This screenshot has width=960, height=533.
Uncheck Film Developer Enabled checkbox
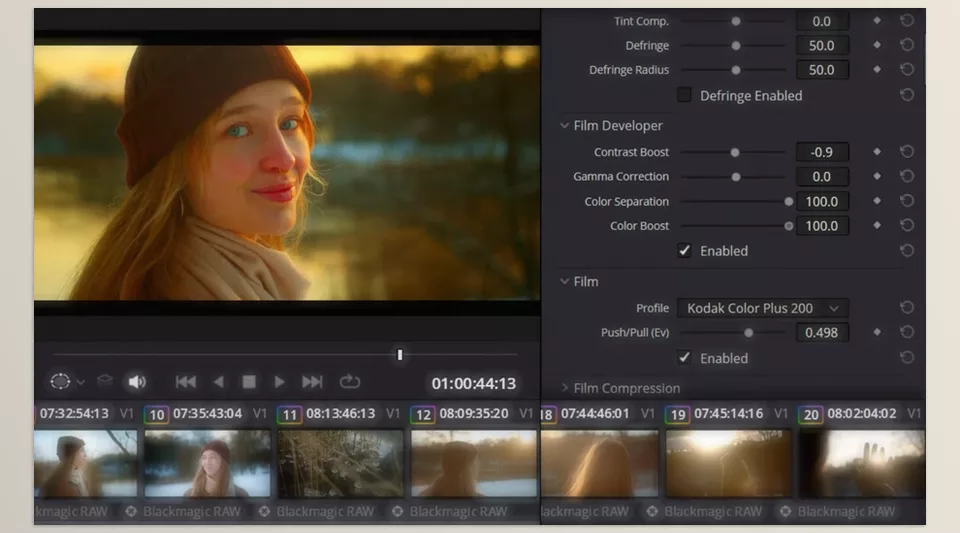(x=684, y=250)
